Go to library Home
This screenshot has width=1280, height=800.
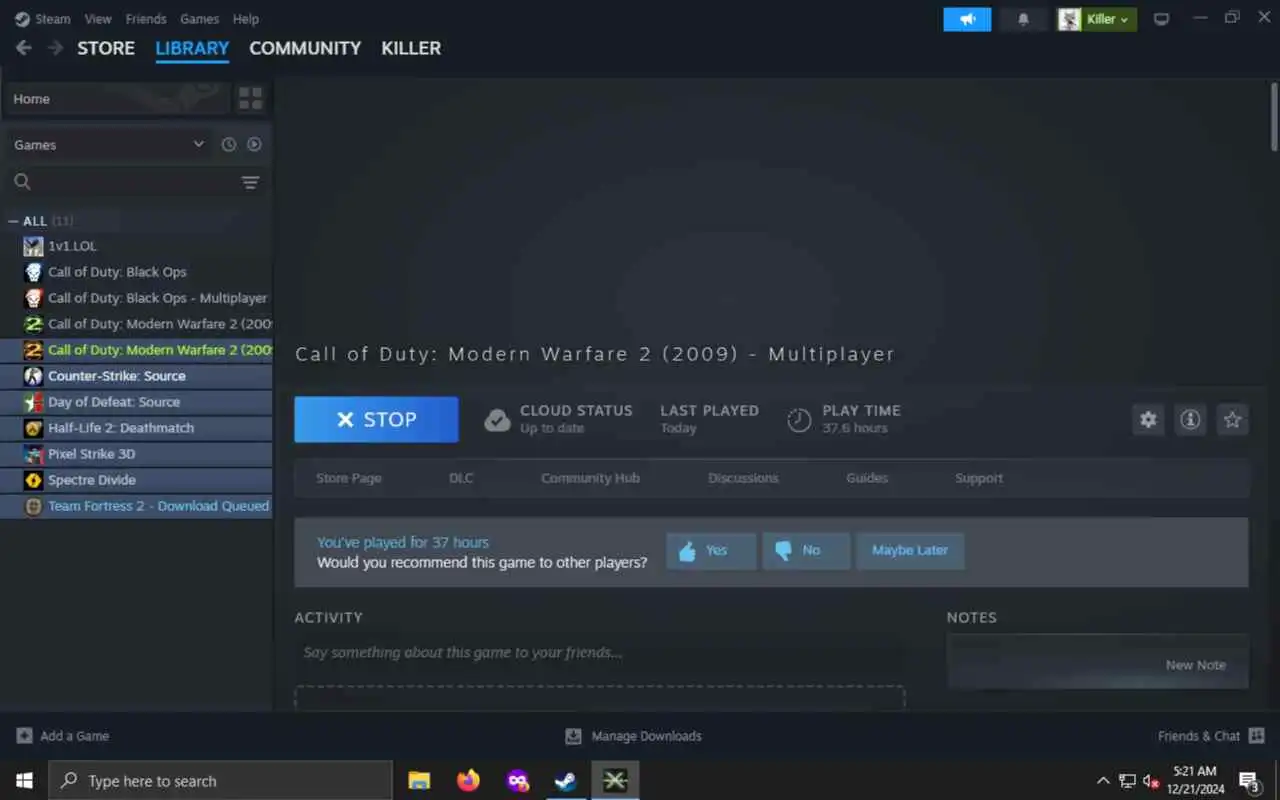[x=116, y=99]
